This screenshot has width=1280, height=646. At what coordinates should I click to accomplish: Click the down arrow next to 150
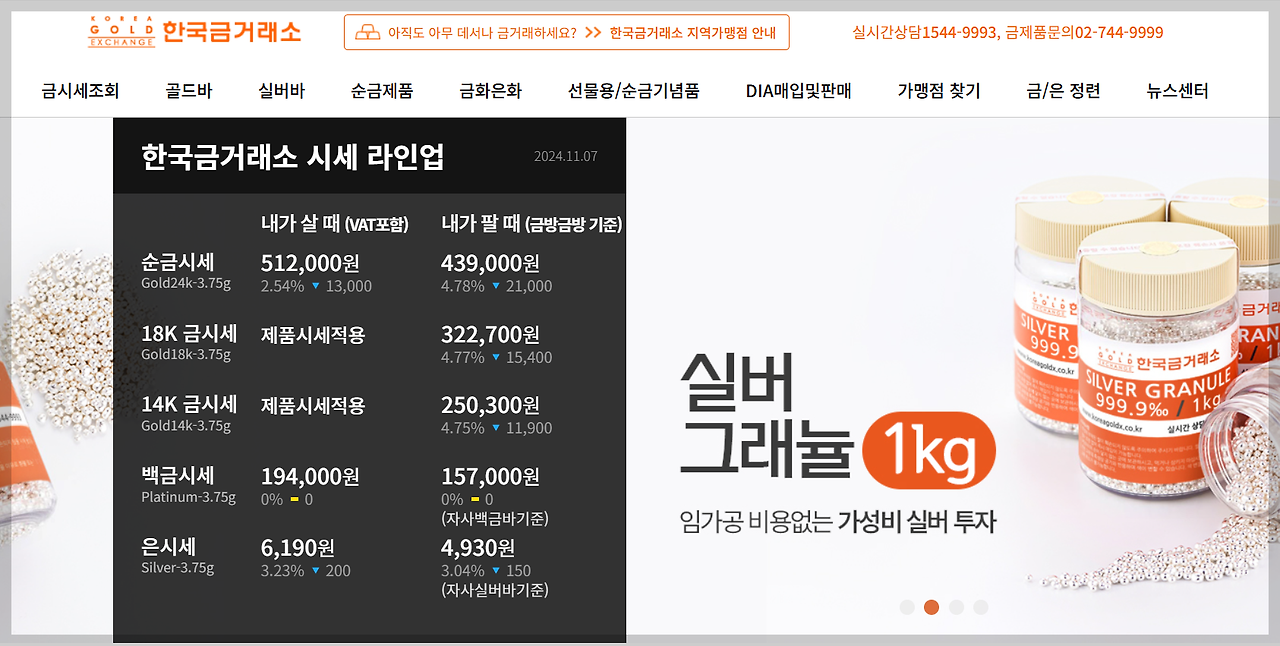[x=495, y=571]
